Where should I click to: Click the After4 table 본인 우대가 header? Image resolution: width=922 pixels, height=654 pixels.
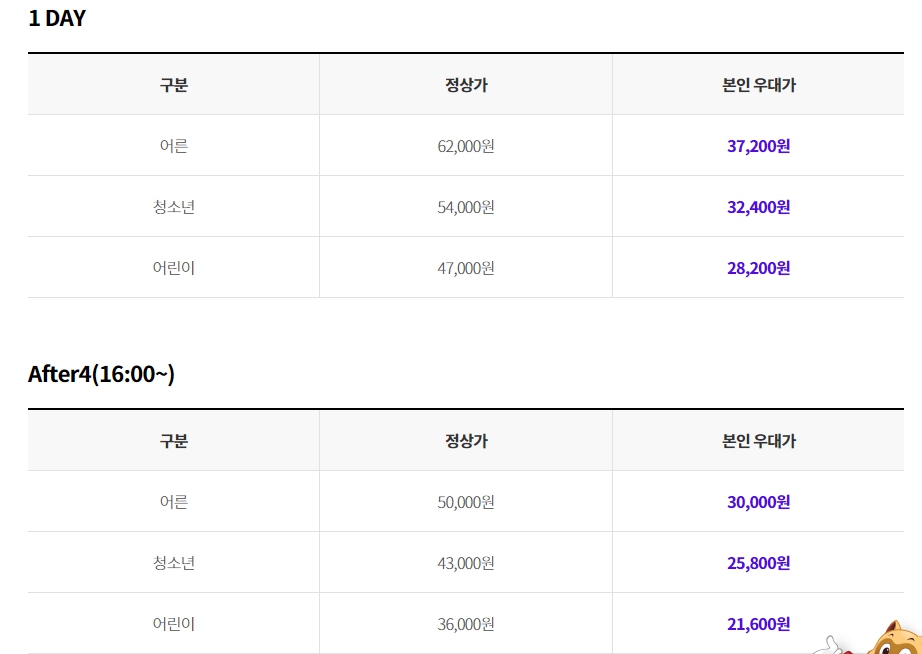[759, 441]
